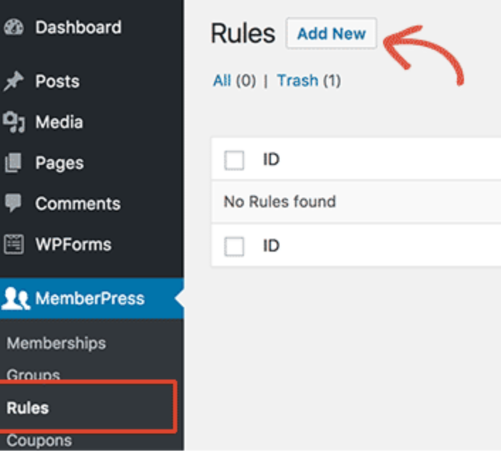View the Trash filter link
Screen dimensions: 501x451
(298, 81)
